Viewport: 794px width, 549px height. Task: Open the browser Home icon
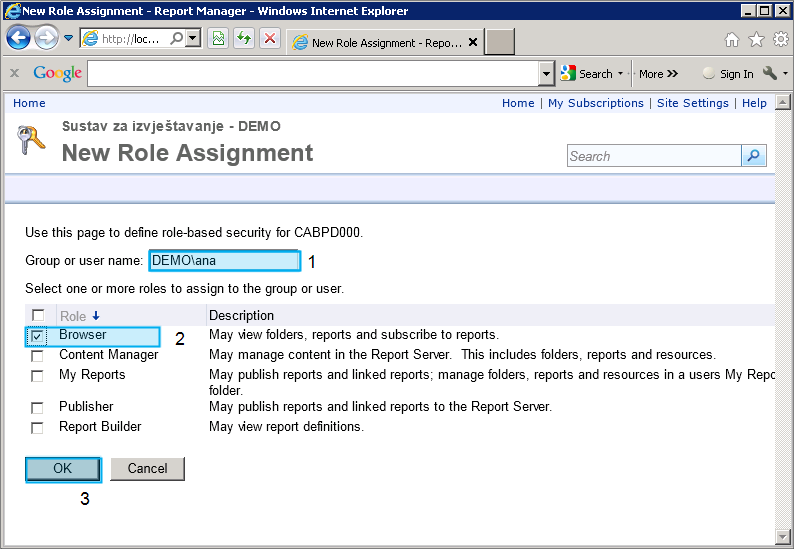732,39
